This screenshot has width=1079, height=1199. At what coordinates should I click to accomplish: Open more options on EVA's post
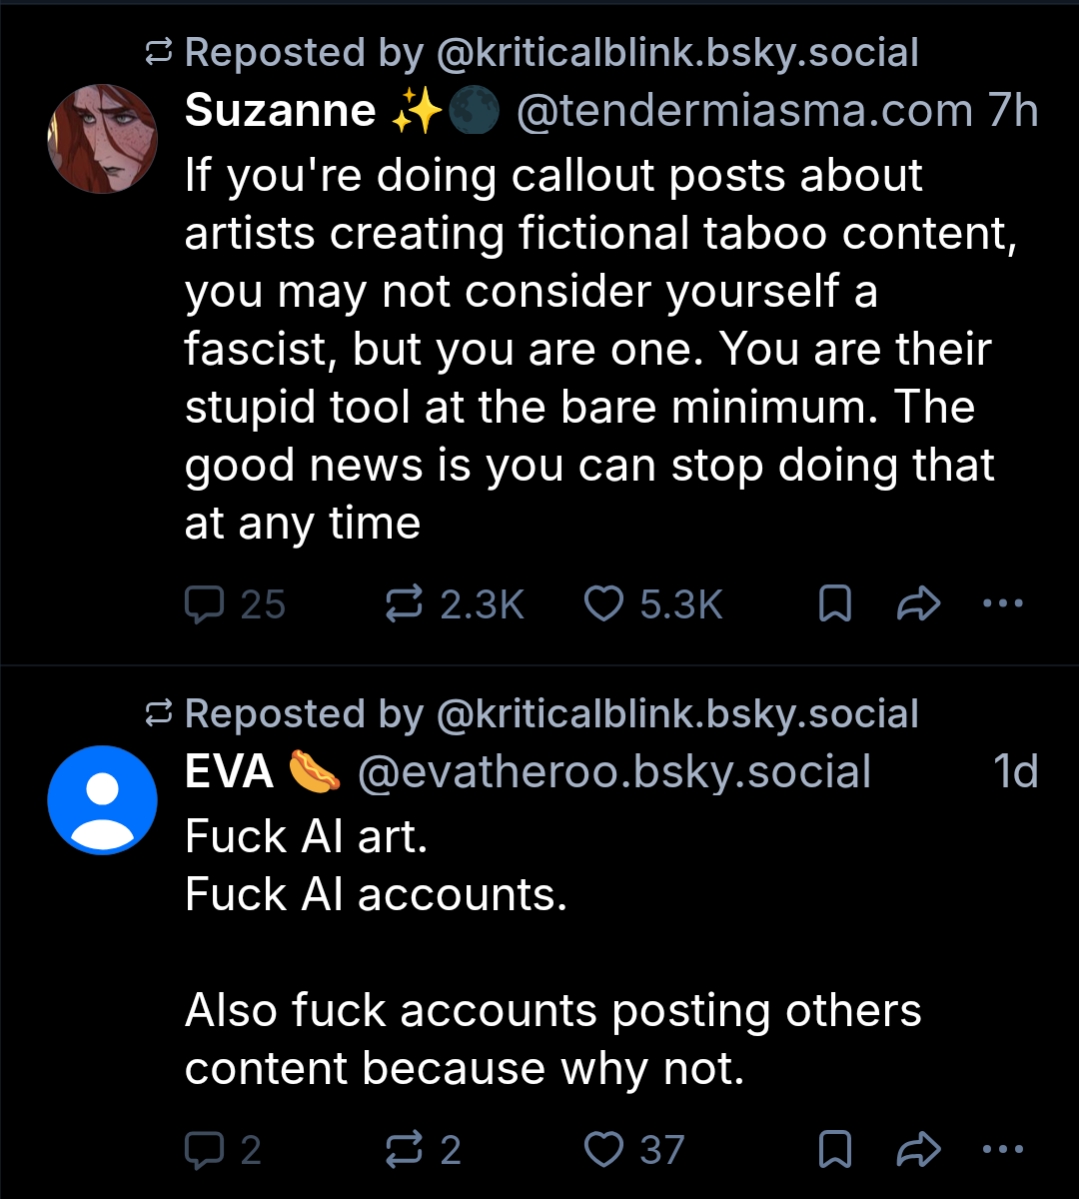(x=1003, y=1150)
